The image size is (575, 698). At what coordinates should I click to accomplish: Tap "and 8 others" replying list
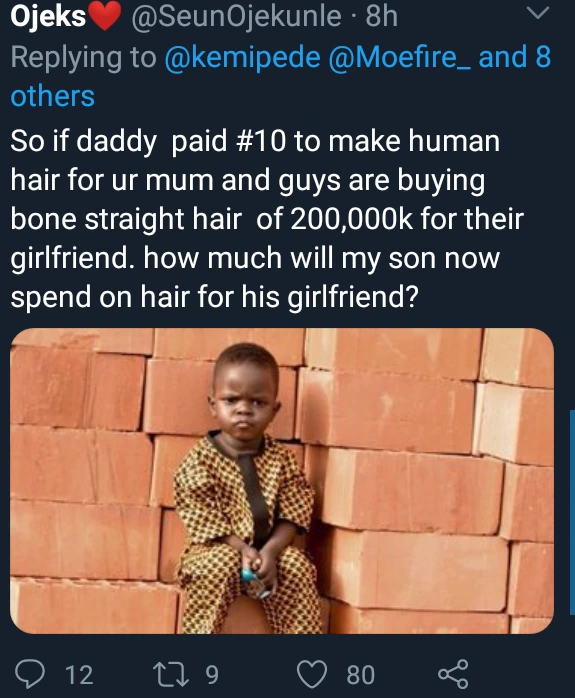(x=281, y=77)
